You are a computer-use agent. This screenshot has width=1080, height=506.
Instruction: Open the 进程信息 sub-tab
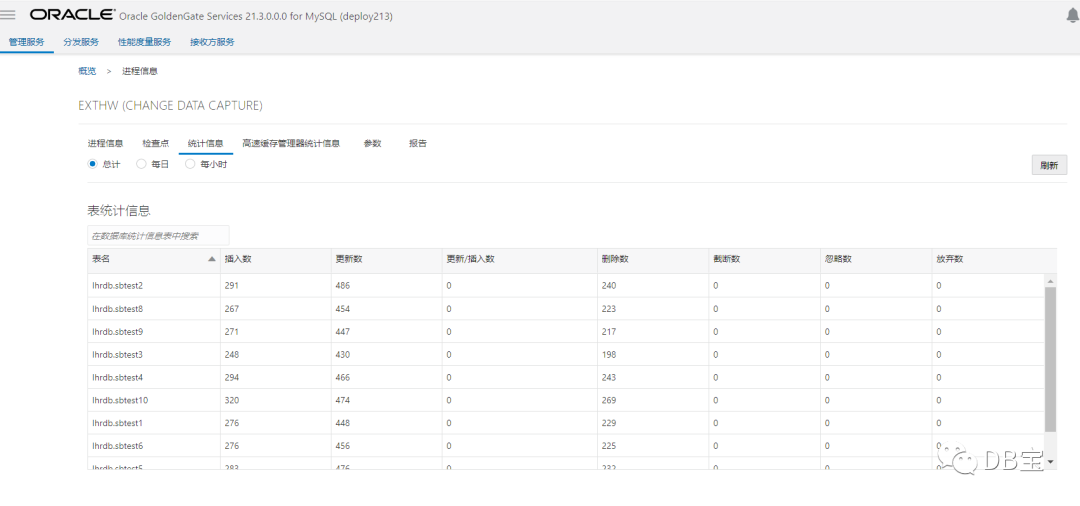pos(105,143)
